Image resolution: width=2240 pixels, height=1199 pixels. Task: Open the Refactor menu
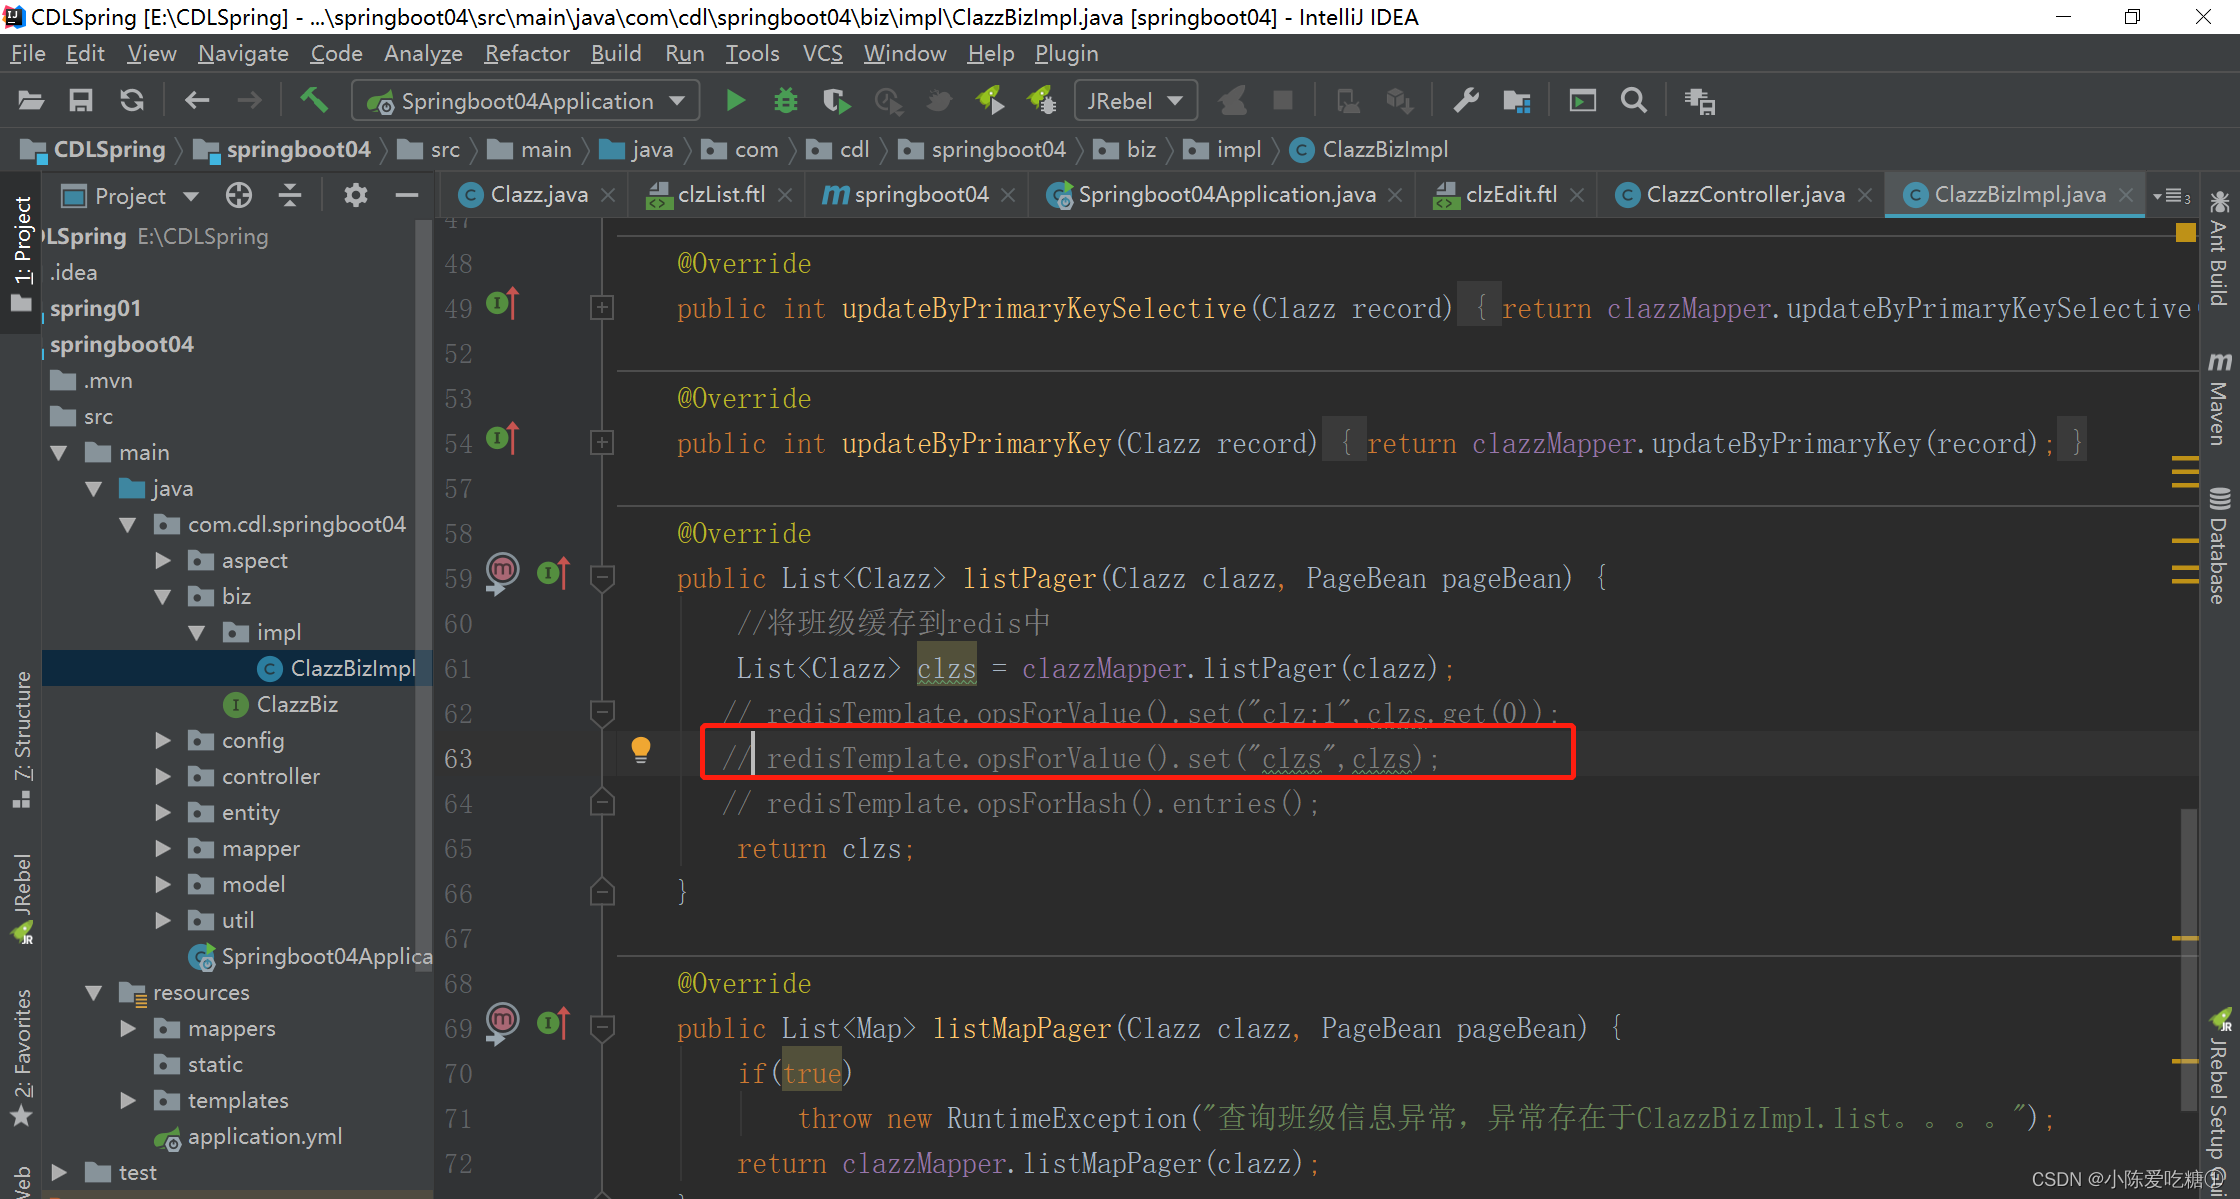click(x=526, y=54)
